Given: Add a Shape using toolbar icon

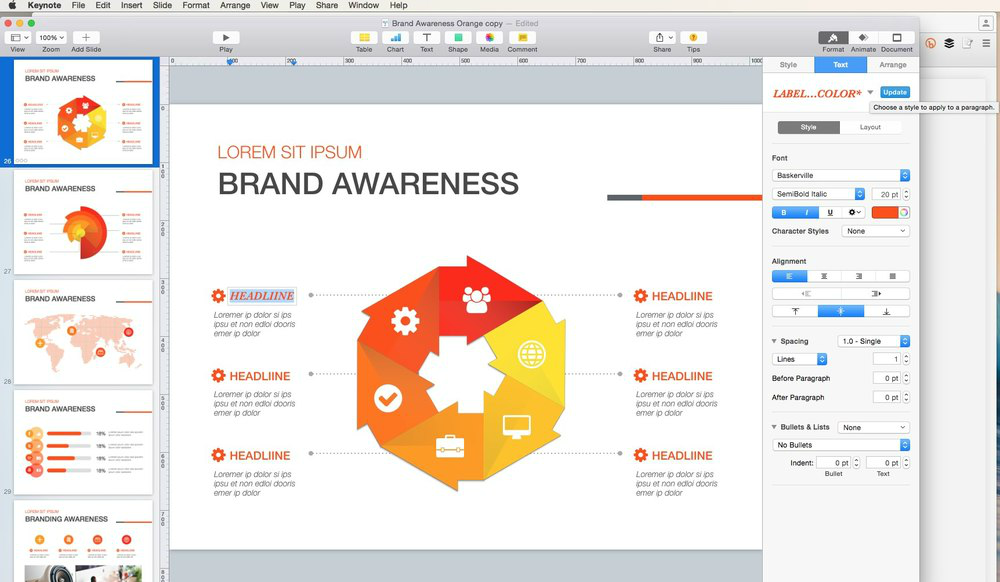Looking at the screenshot, I should pos(457,38).
